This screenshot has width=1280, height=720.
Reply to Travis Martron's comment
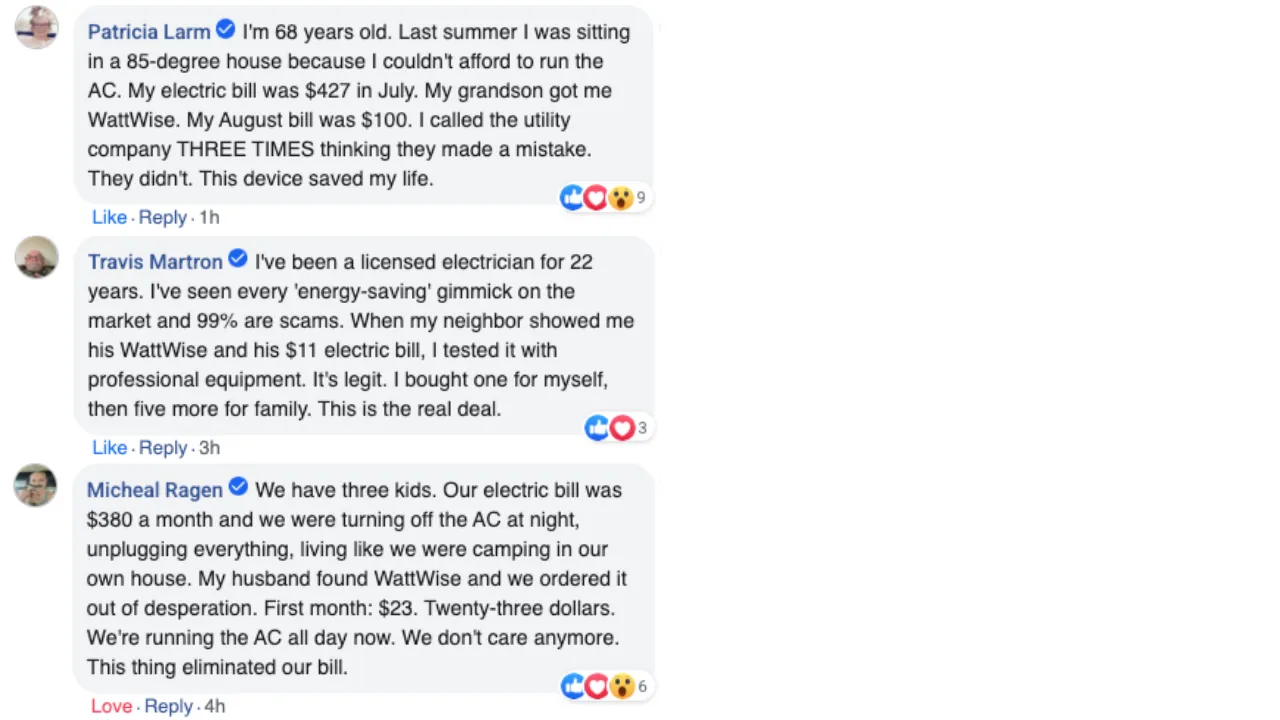click(162, 447)
